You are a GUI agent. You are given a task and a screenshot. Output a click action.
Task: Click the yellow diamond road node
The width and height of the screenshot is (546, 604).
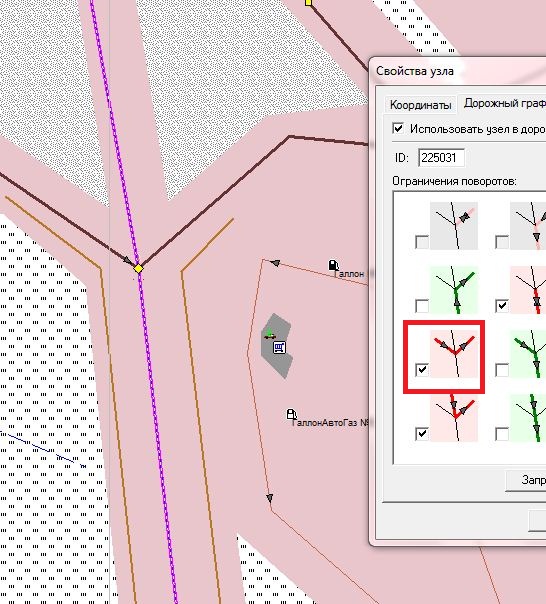pyautogui.click(x=138, y=268)
